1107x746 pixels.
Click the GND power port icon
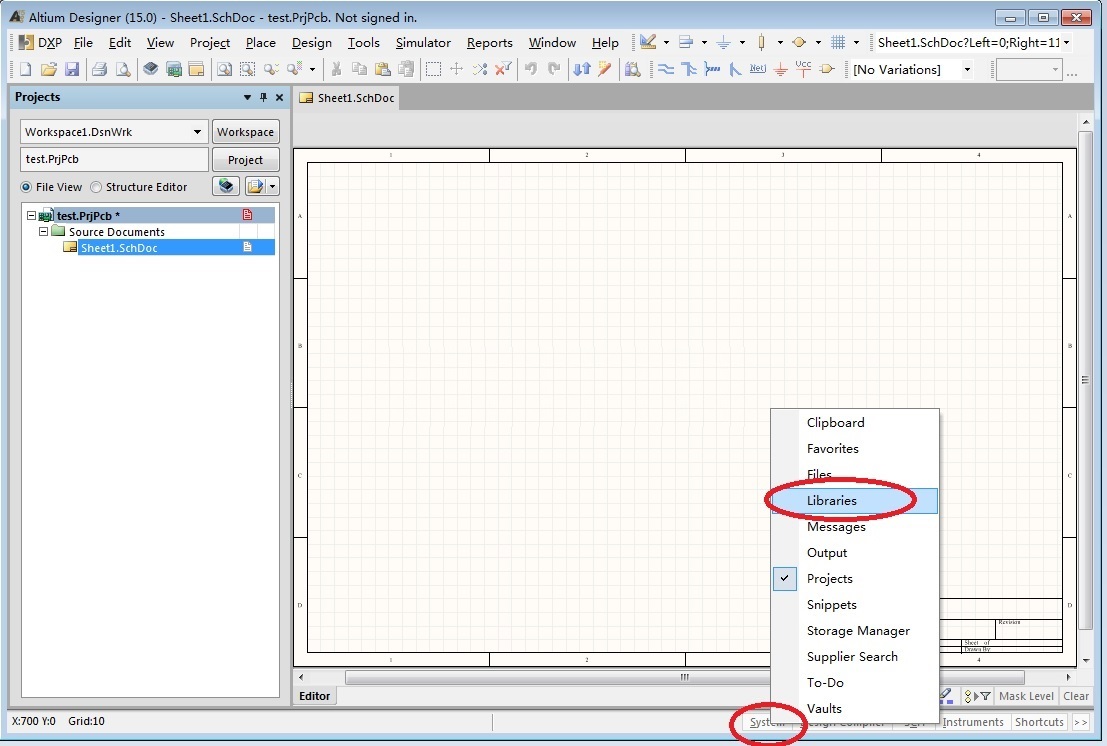pyautogui.click(x=780, y=69)
